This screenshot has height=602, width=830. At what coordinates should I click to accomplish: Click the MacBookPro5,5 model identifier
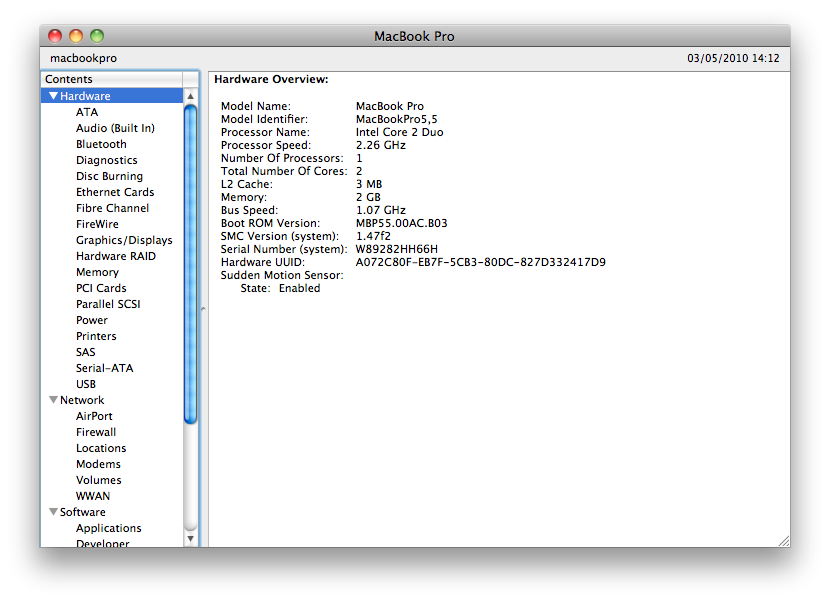396,119
